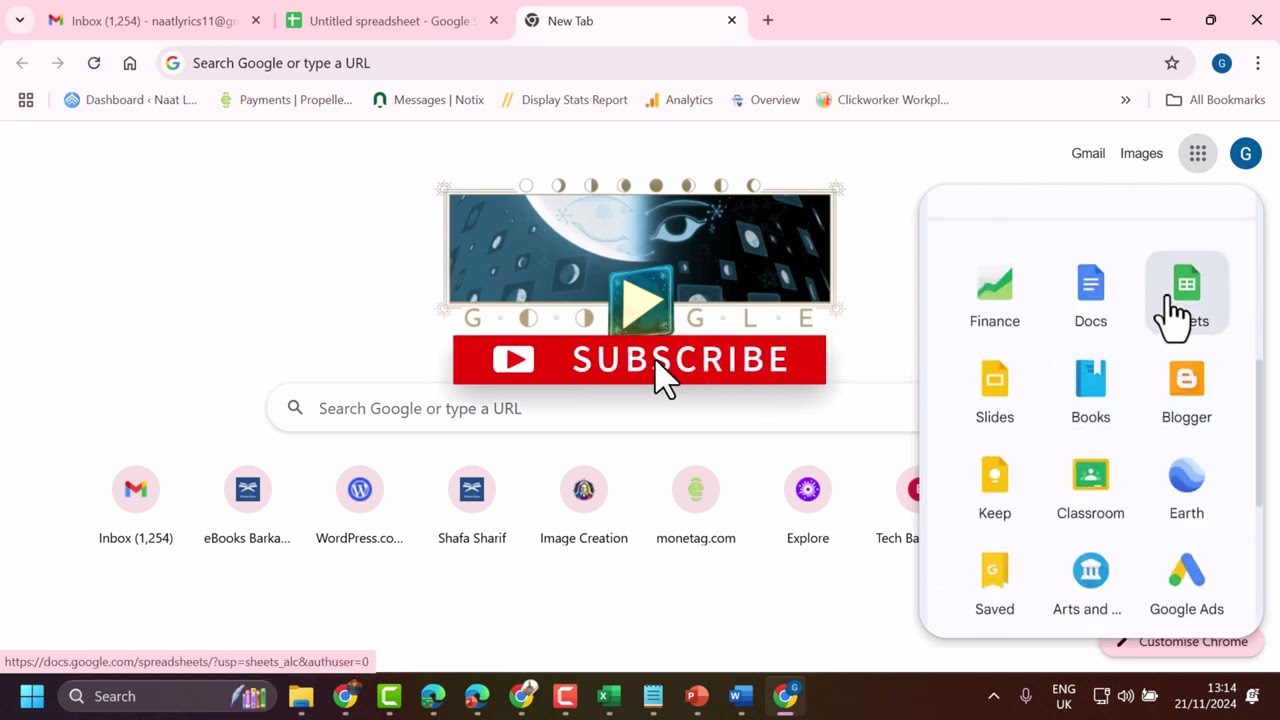Open Google Earth from apps panel
This screenshot has height=720, width=1280.
[x=1186, y=486]
